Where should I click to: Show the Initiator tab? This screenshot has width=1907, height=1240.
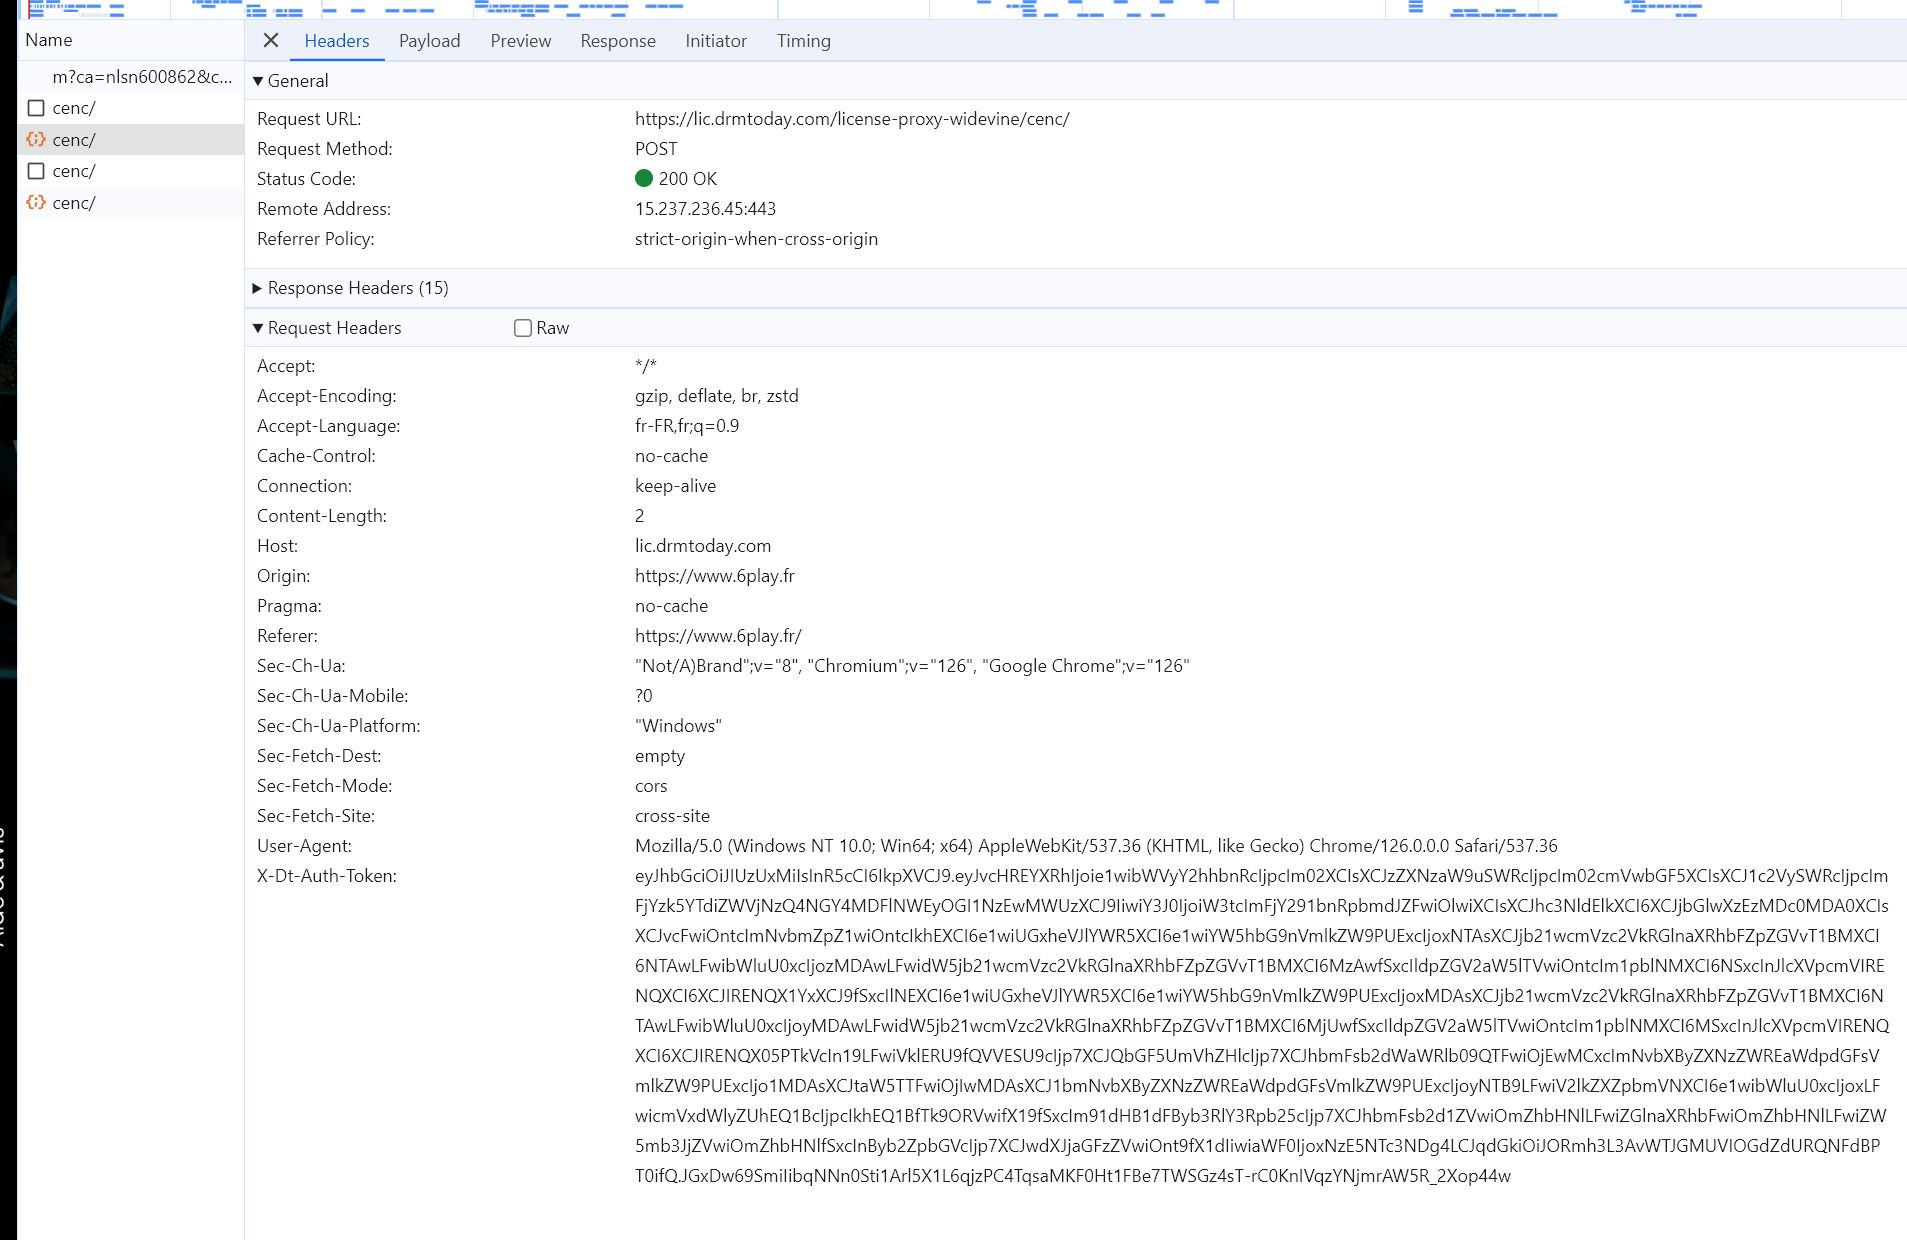[x=716, y=41]
